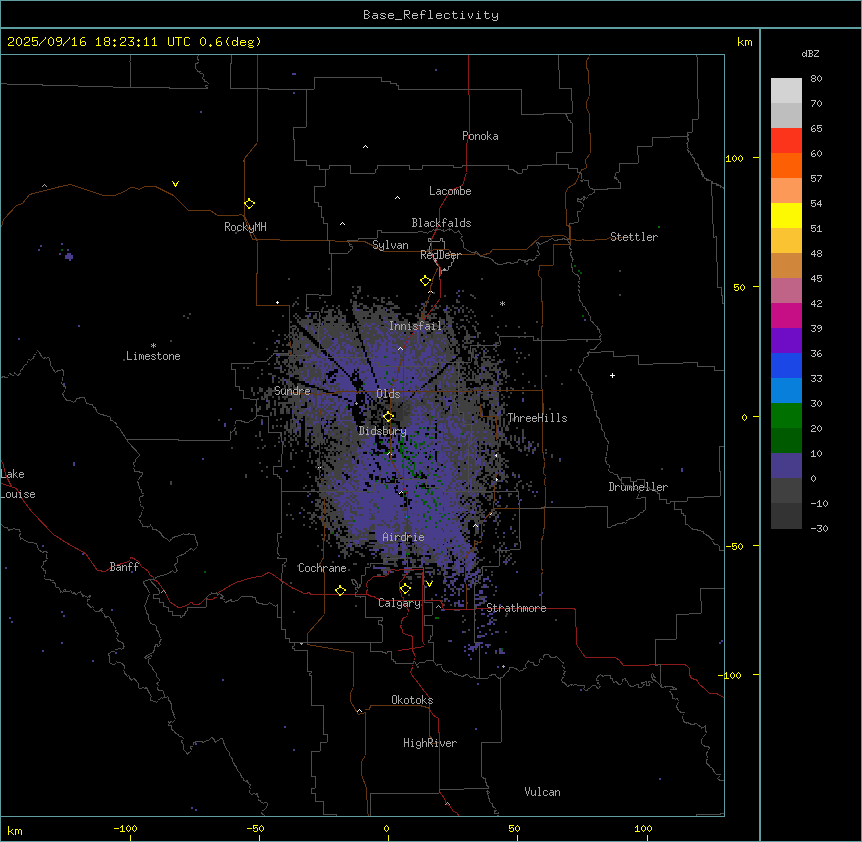Click the yellow V marker in the upper-left map area

tap(175, 184)
